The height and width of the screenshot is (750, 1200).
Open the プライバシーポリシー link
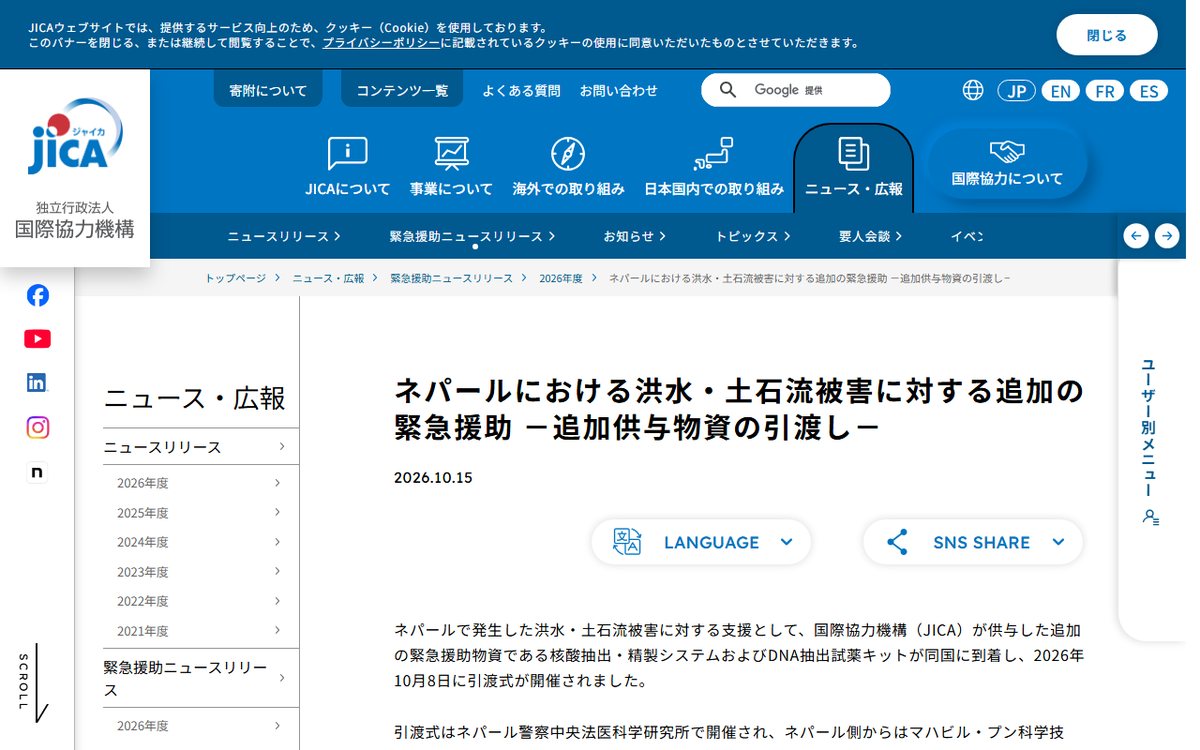[381, 43]
